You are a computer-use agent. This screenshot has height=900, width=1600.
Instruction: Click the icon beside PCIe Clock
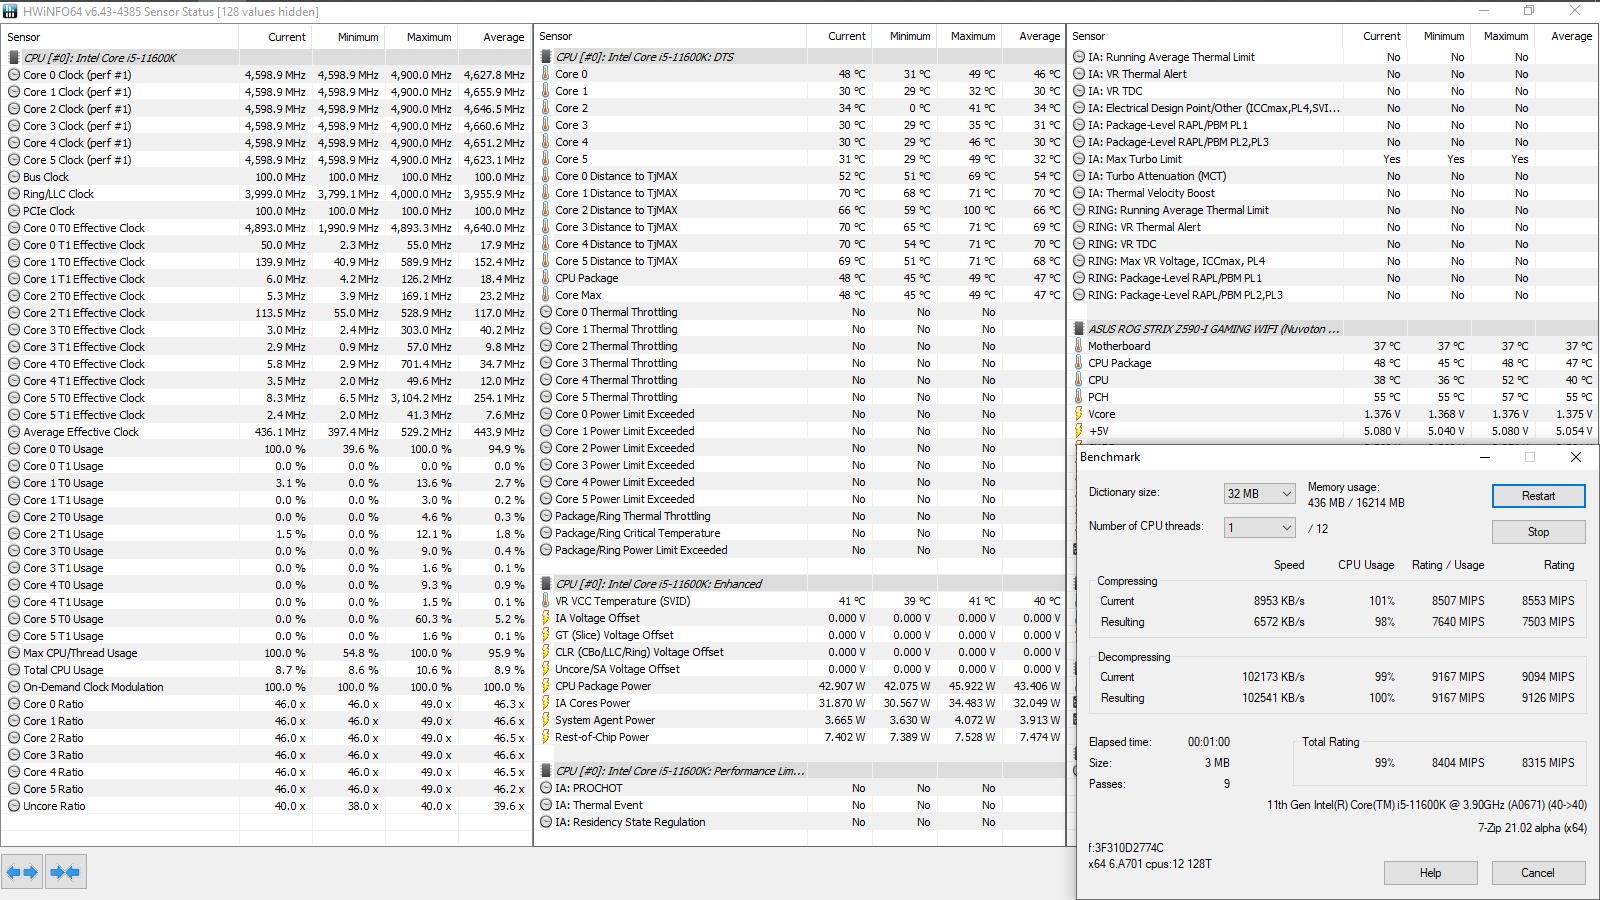coord(14,211)
